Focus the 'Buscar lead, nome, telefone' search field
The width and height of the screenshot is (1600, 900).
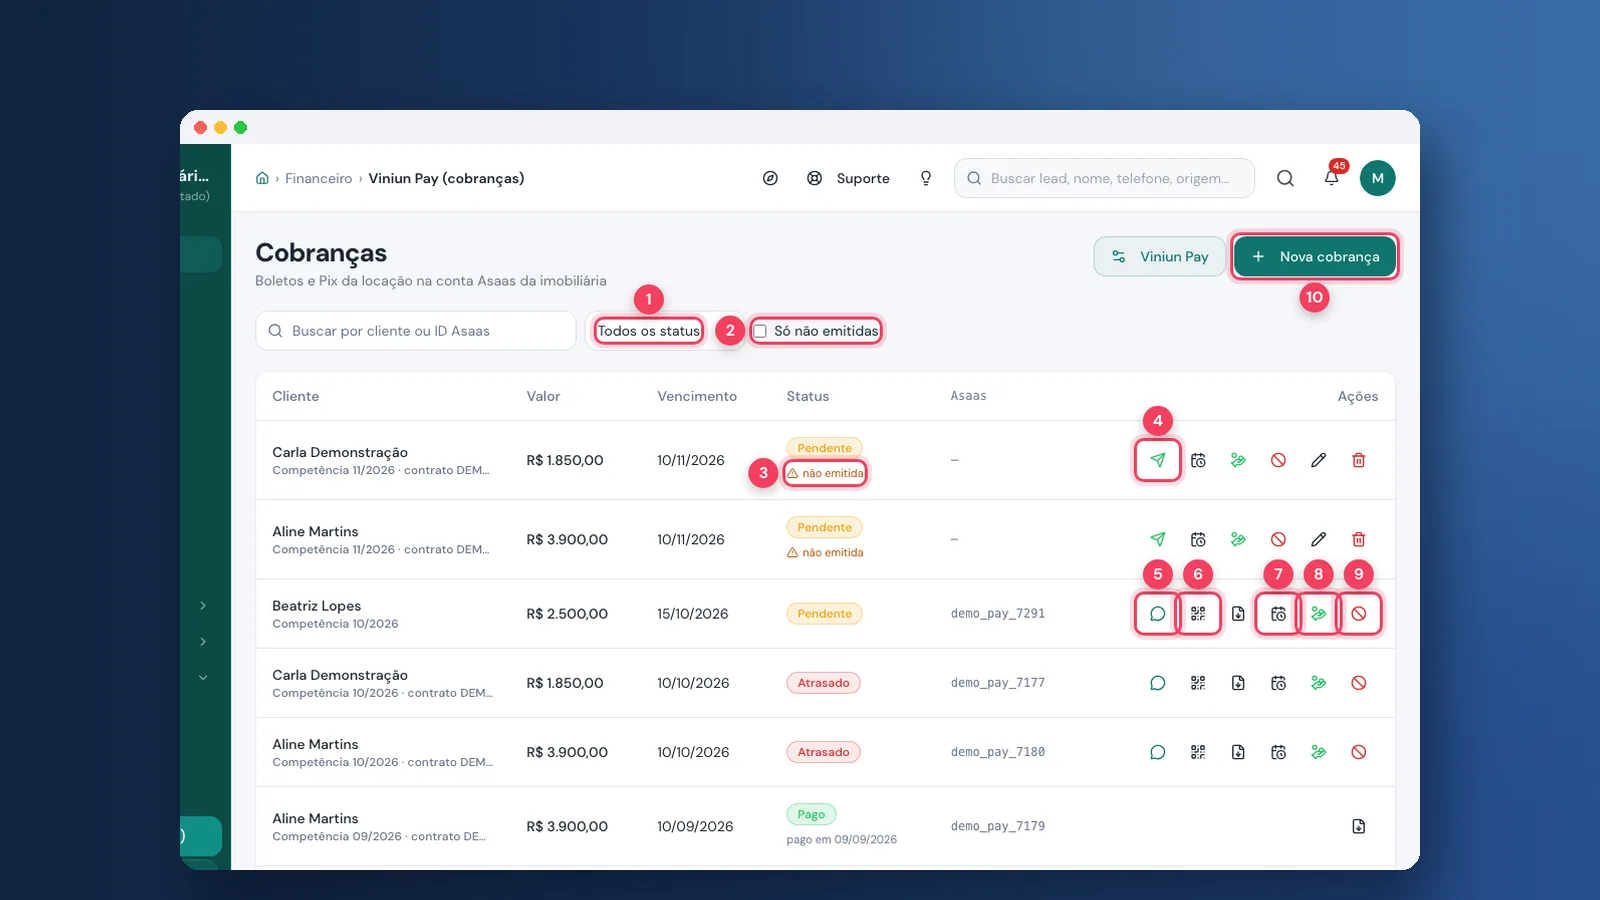click(x=1104, y=178)
